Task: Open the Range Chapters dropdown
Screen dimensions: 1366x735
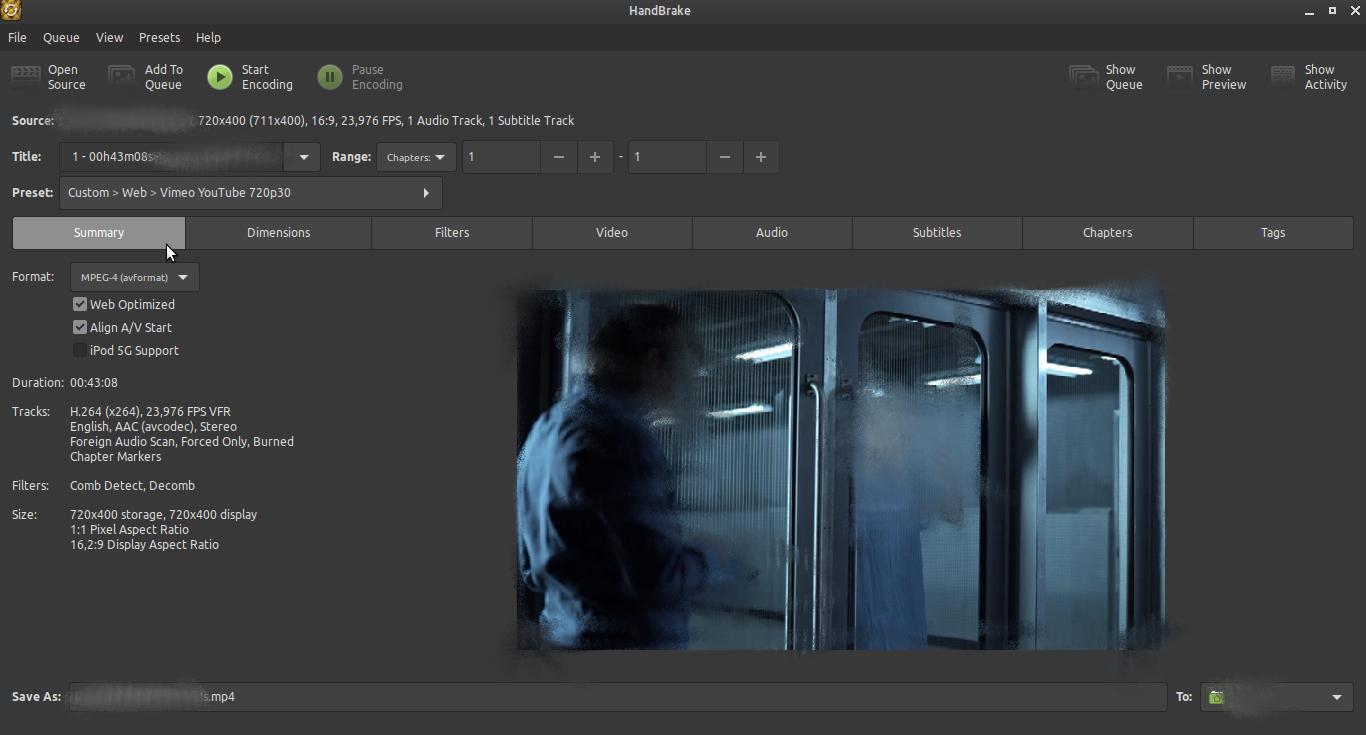Action: (x=416, y=157)
